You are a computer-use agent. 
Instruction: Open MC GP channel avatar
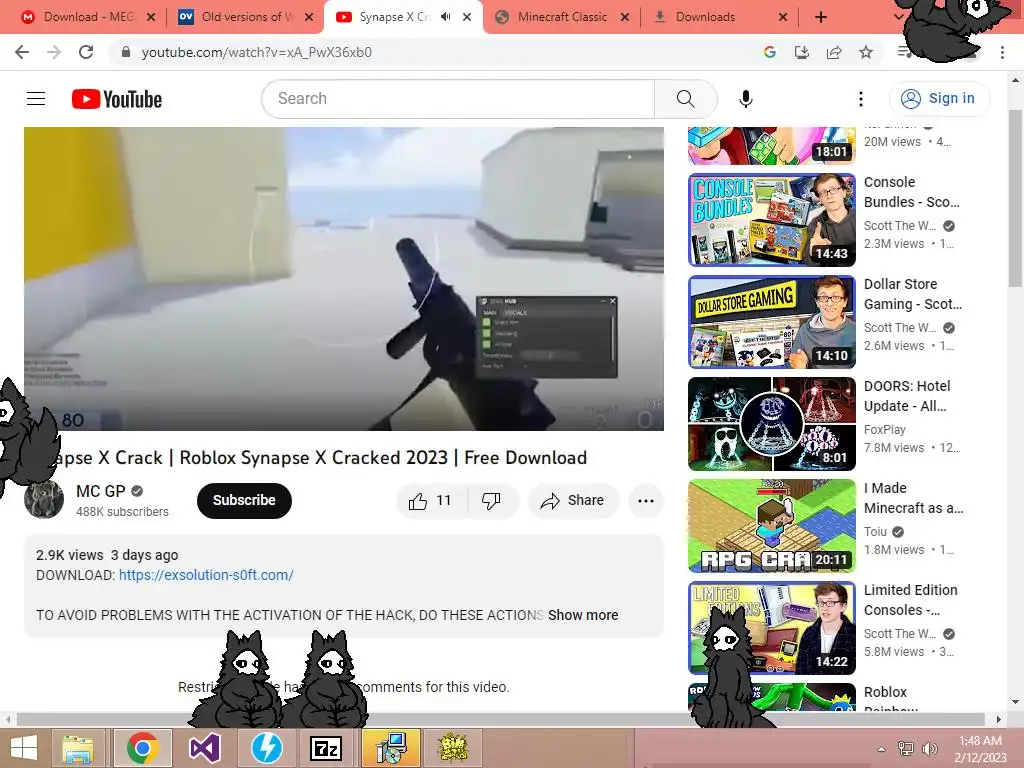click(x=44, y=500)
